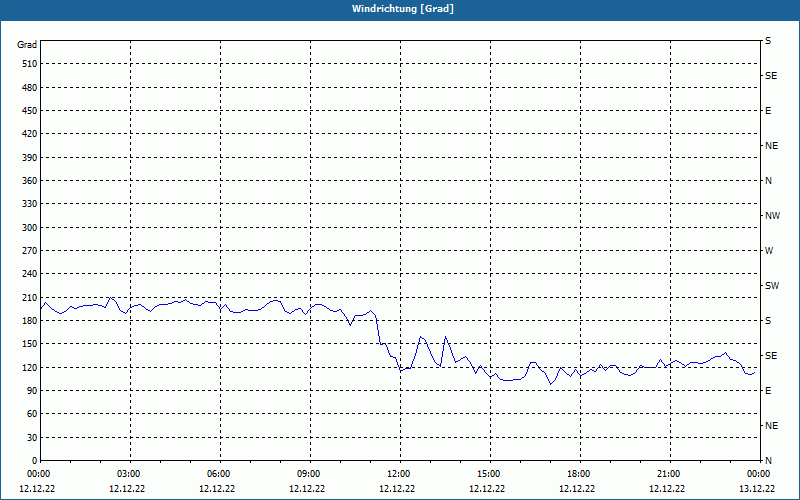Click the 150 y-axis label
The width and height of the screenshot is (800, 500).
(x=29, y=344)
